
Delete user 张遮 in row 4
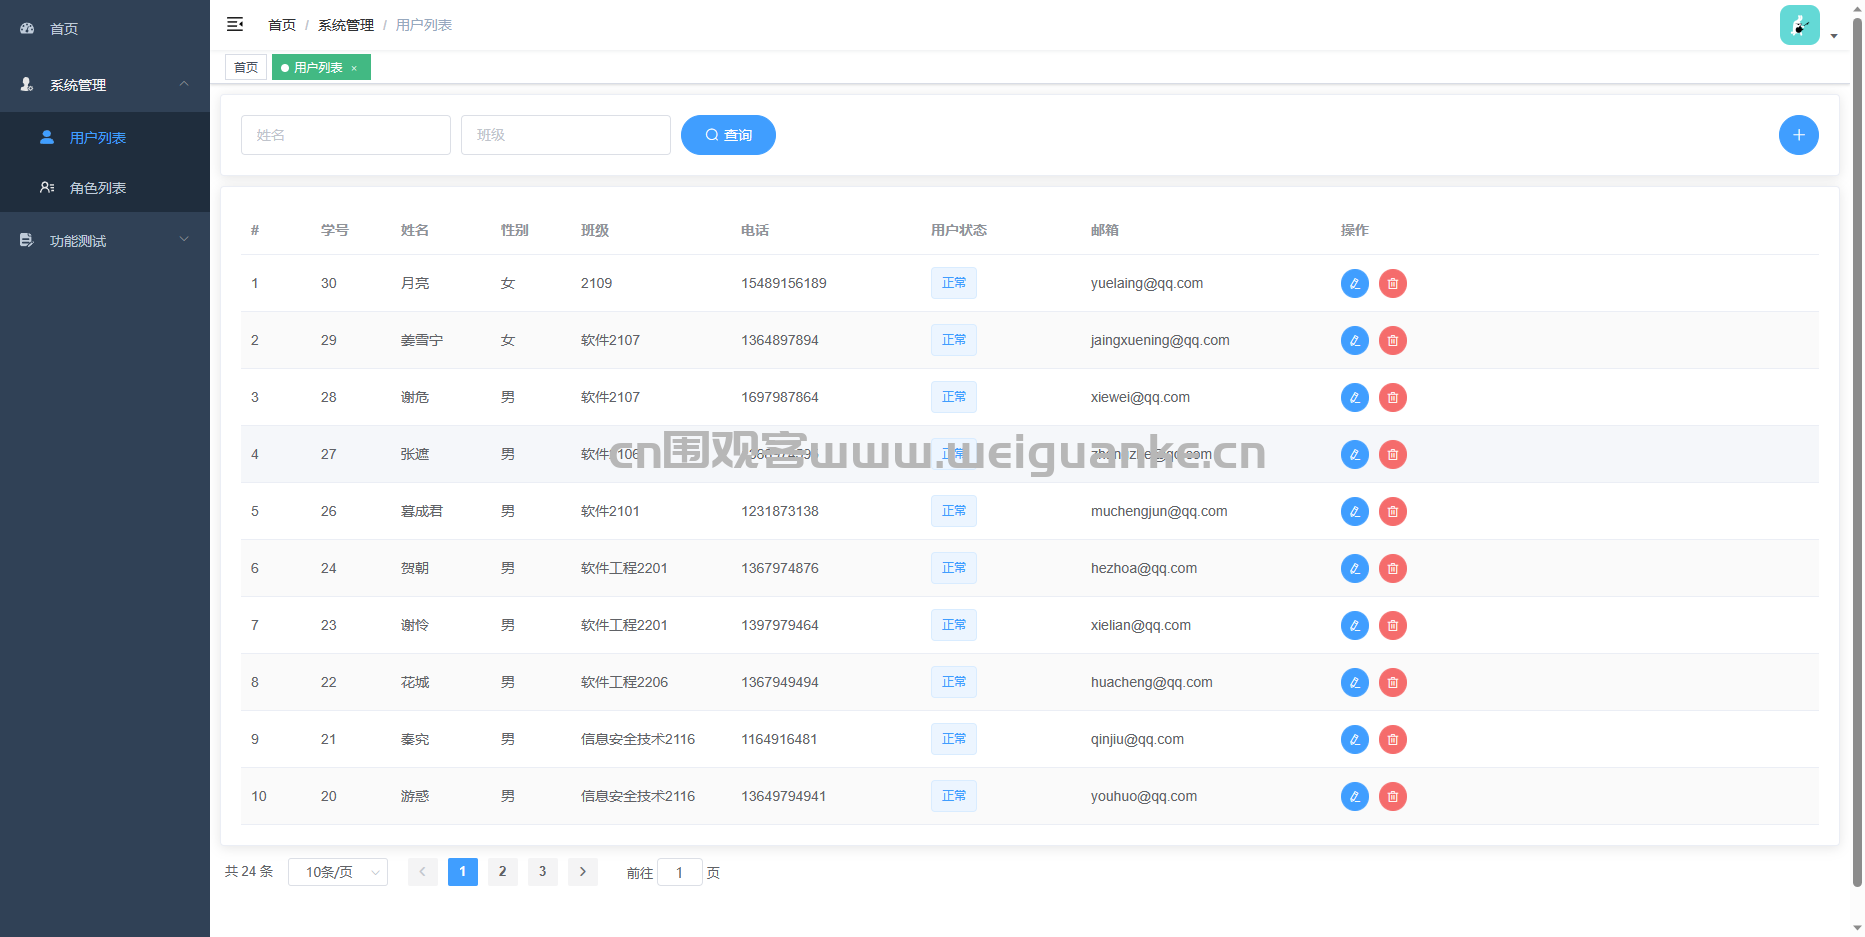click(1392, 454)
